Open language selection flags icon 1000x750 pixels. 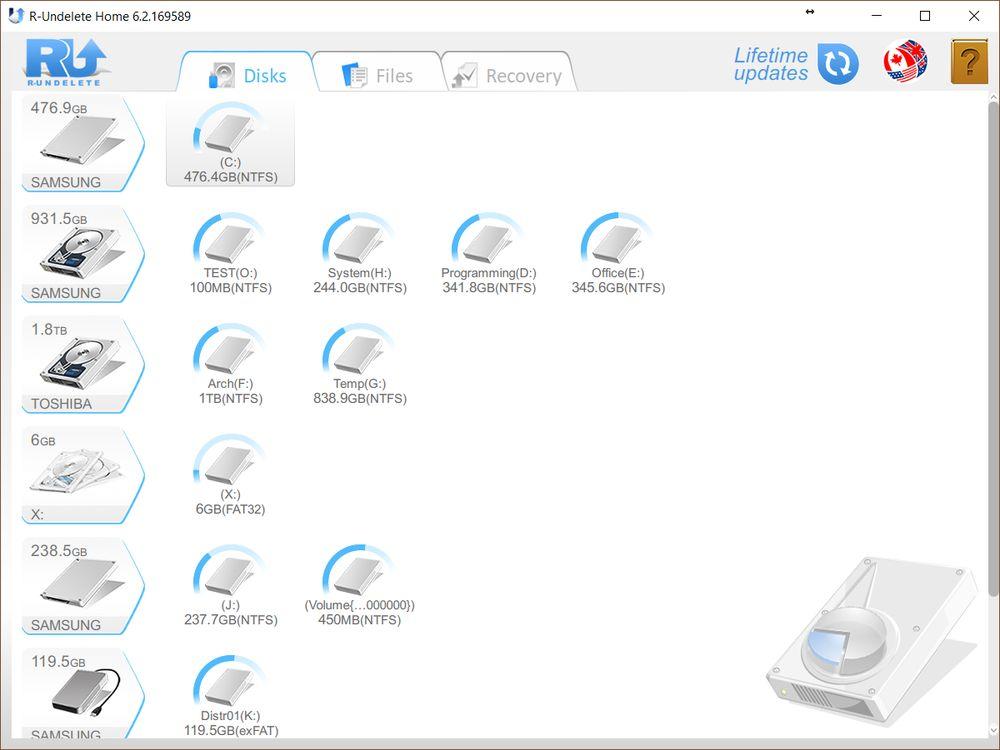coord(905,62)
